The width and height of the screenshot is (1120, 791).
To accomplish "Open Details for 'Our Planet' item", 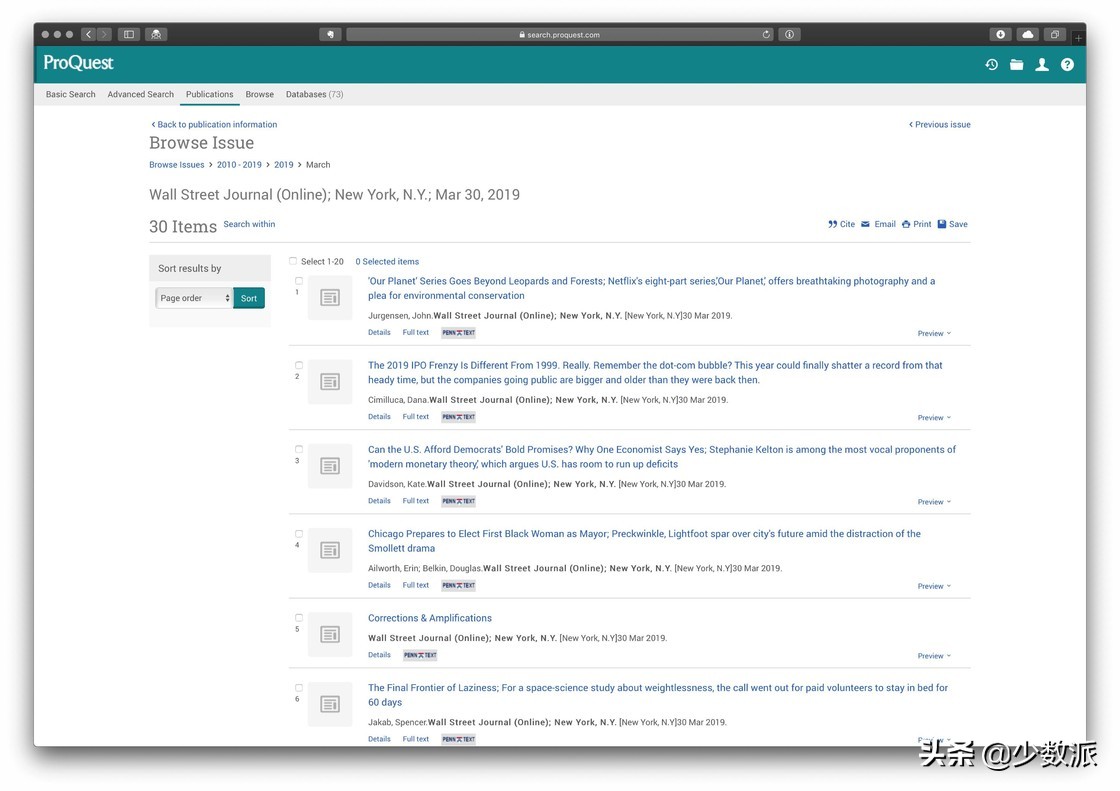I will 379,333.
